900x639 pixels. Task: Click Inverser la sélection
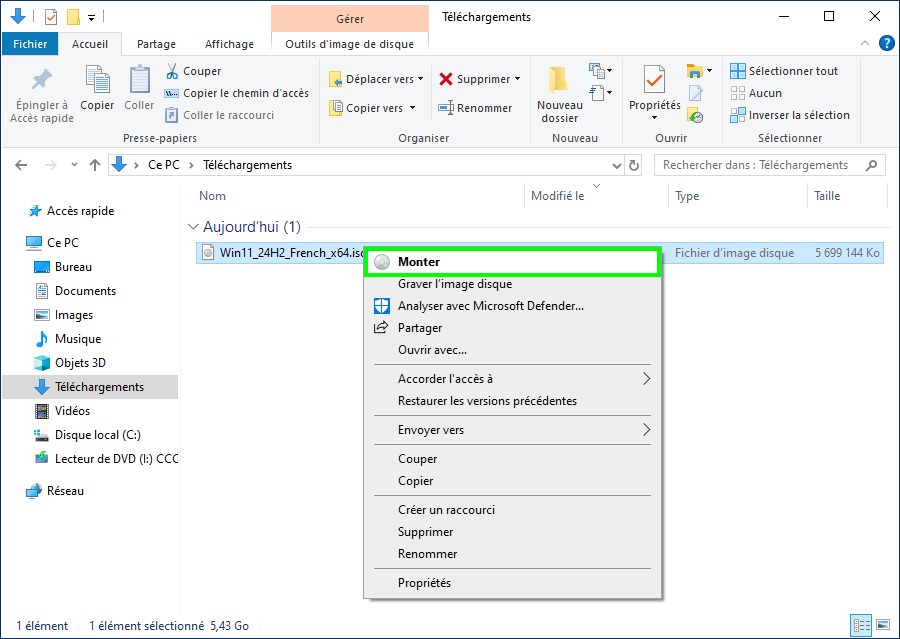point(790,115)
